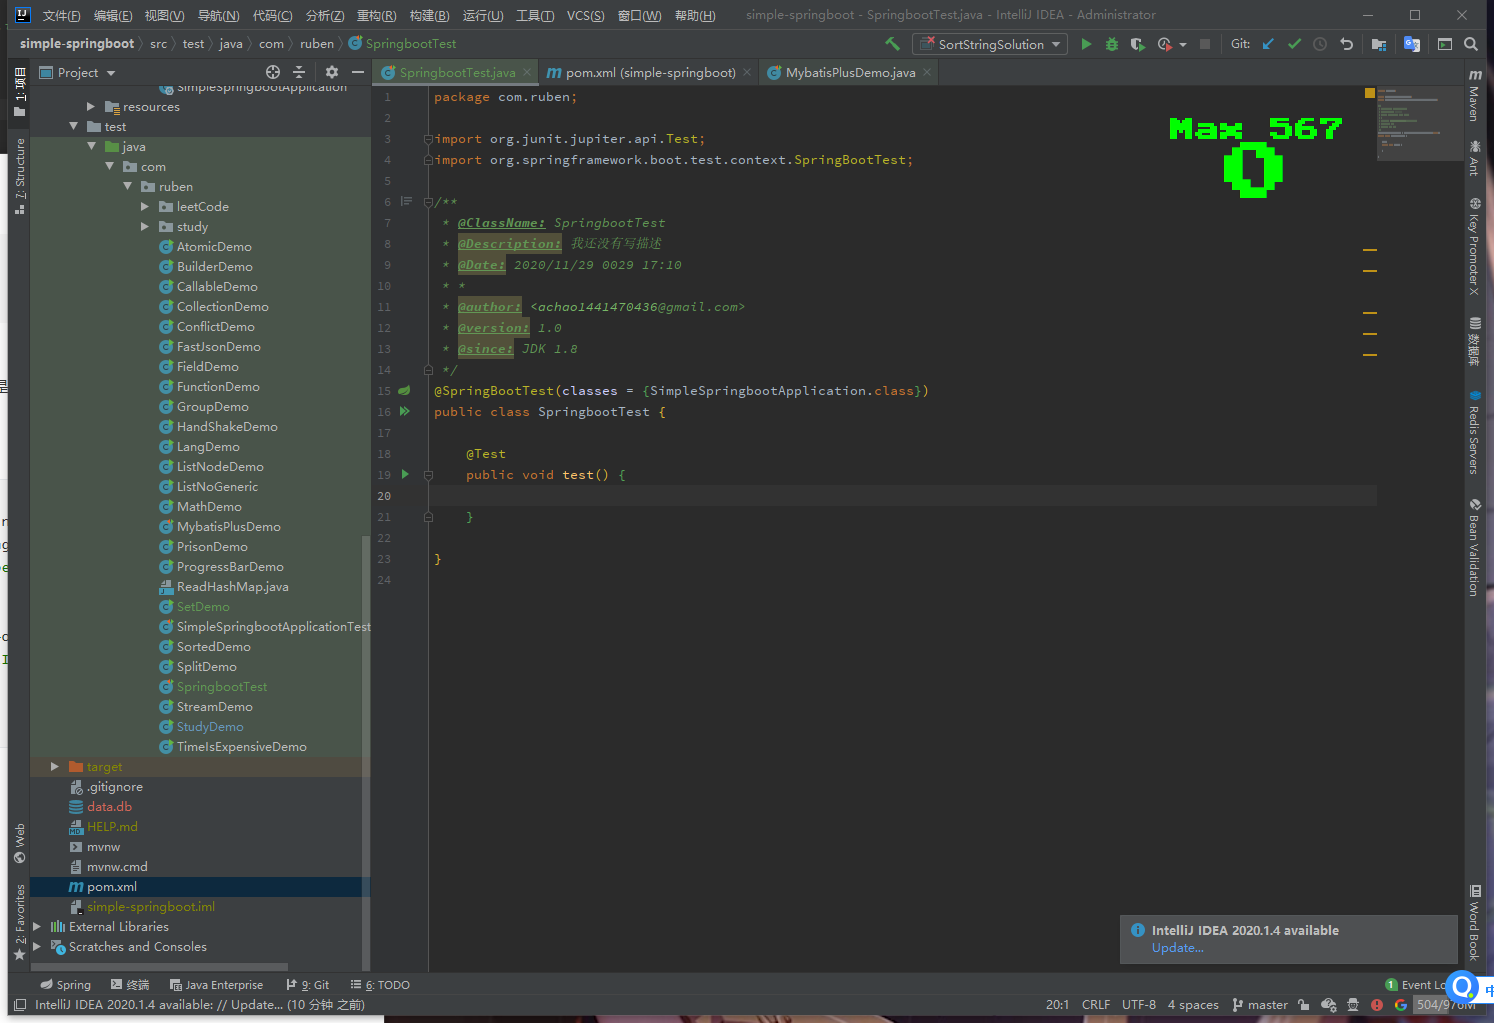Click the Git update project arrow
The image size is (1494, 1023).
click(1268, 44)
